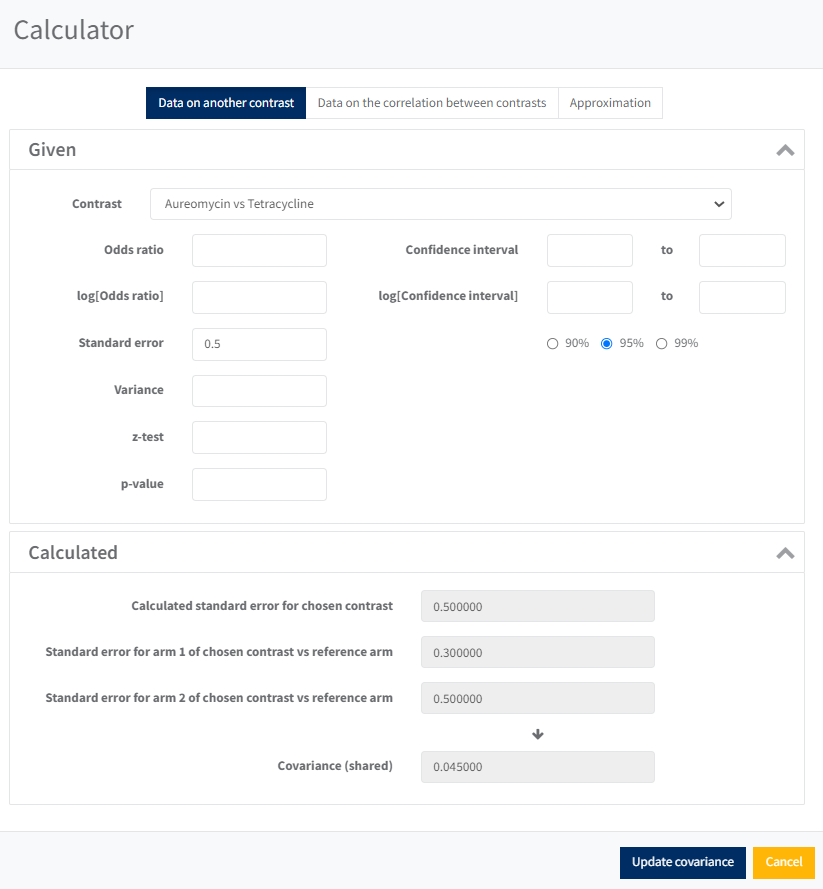Click the z-test input field
The image size is (823, 889).
click(x=259, y=437)
